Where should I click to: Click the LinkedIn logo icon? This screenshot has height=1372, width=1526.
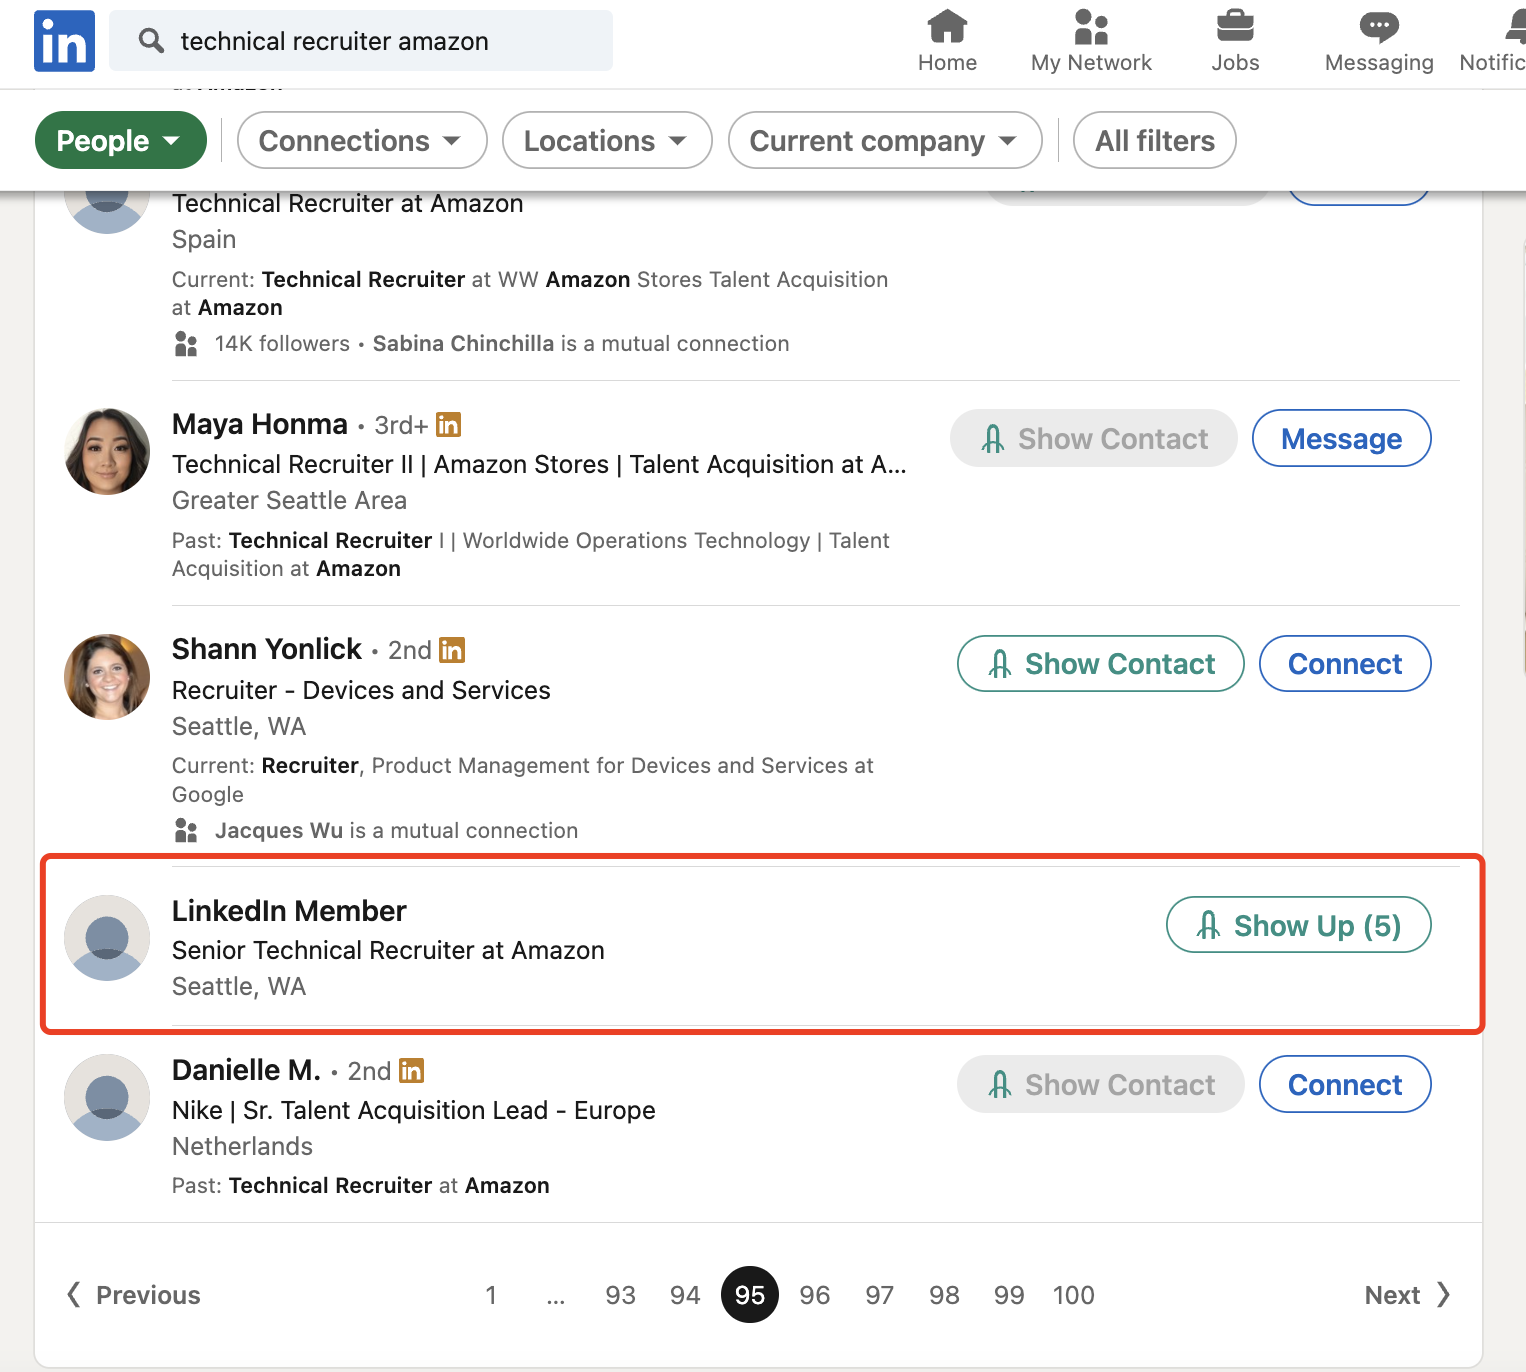[64, 41]
